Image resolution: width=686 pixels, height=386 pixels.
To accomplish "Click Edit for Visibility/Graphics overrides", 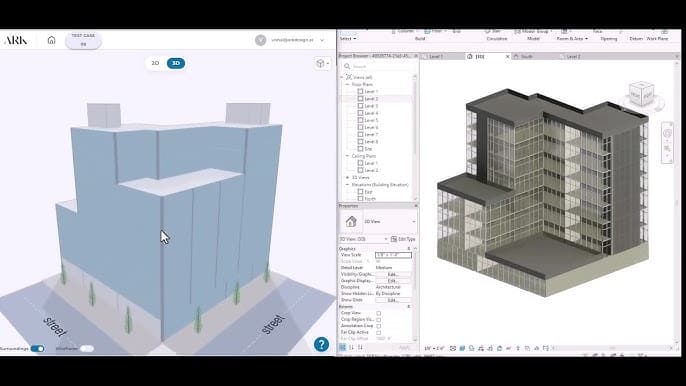I will pyautogui.click(x=393, y=274).
